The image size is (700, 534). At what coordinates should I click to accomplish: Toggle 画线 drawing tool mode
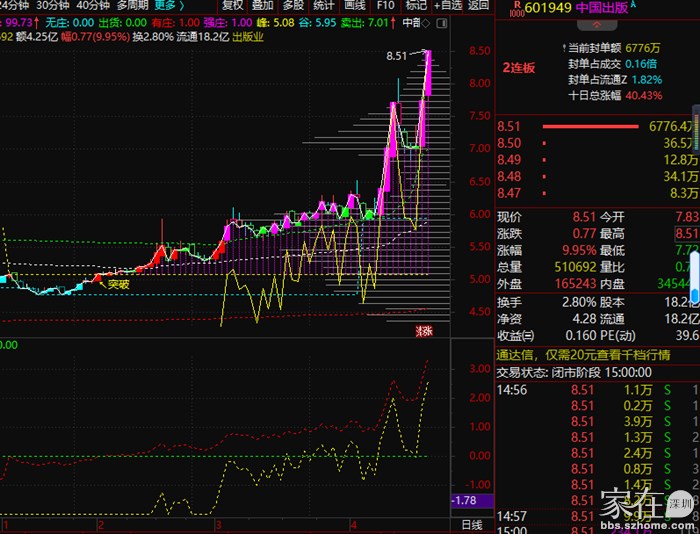[x=354, y=6]
